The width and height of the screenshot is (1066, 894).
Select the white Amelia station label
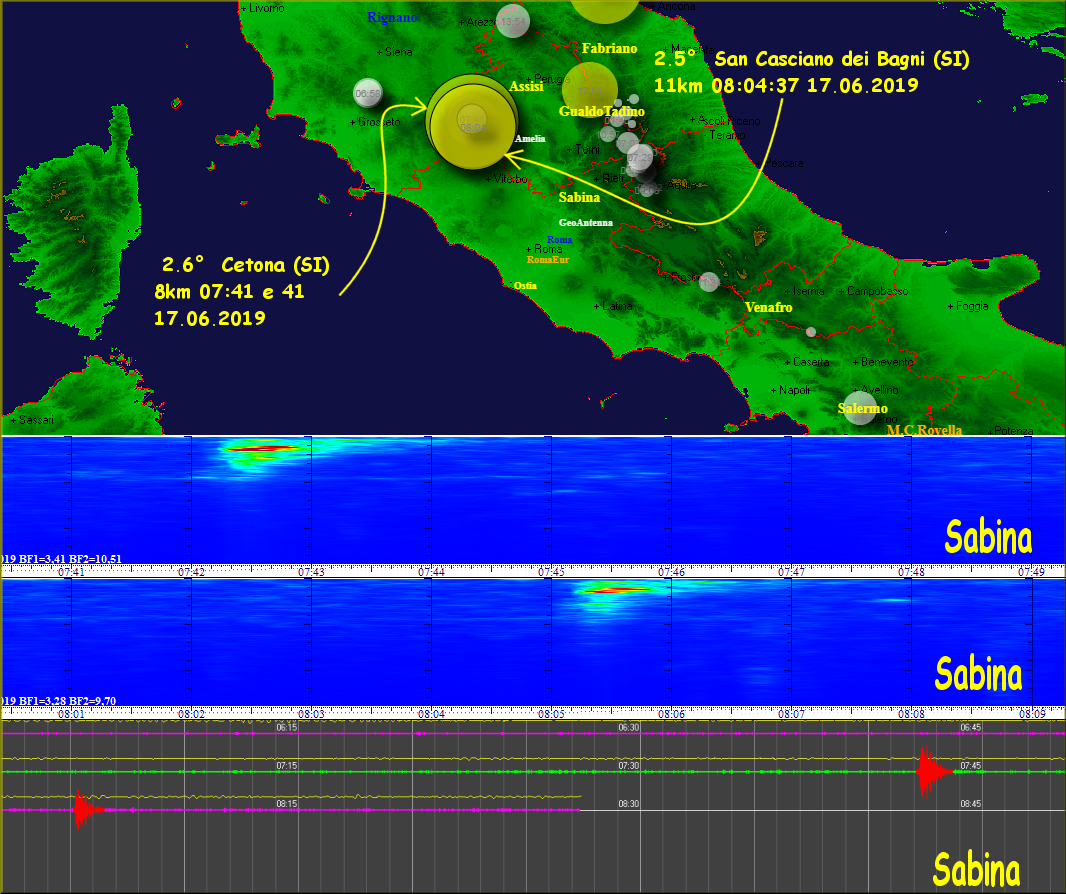[530, 139]
